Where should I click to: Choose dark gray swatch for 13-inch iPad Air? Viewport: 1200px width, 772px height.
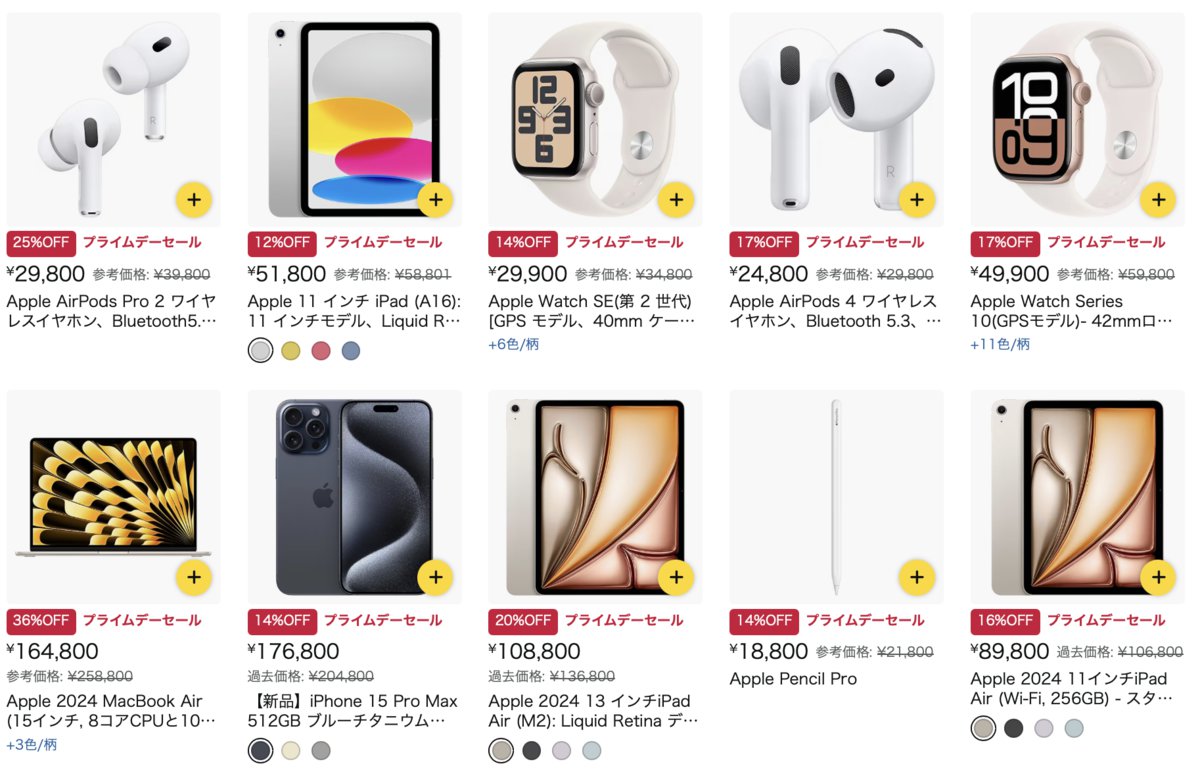point(531,751)
